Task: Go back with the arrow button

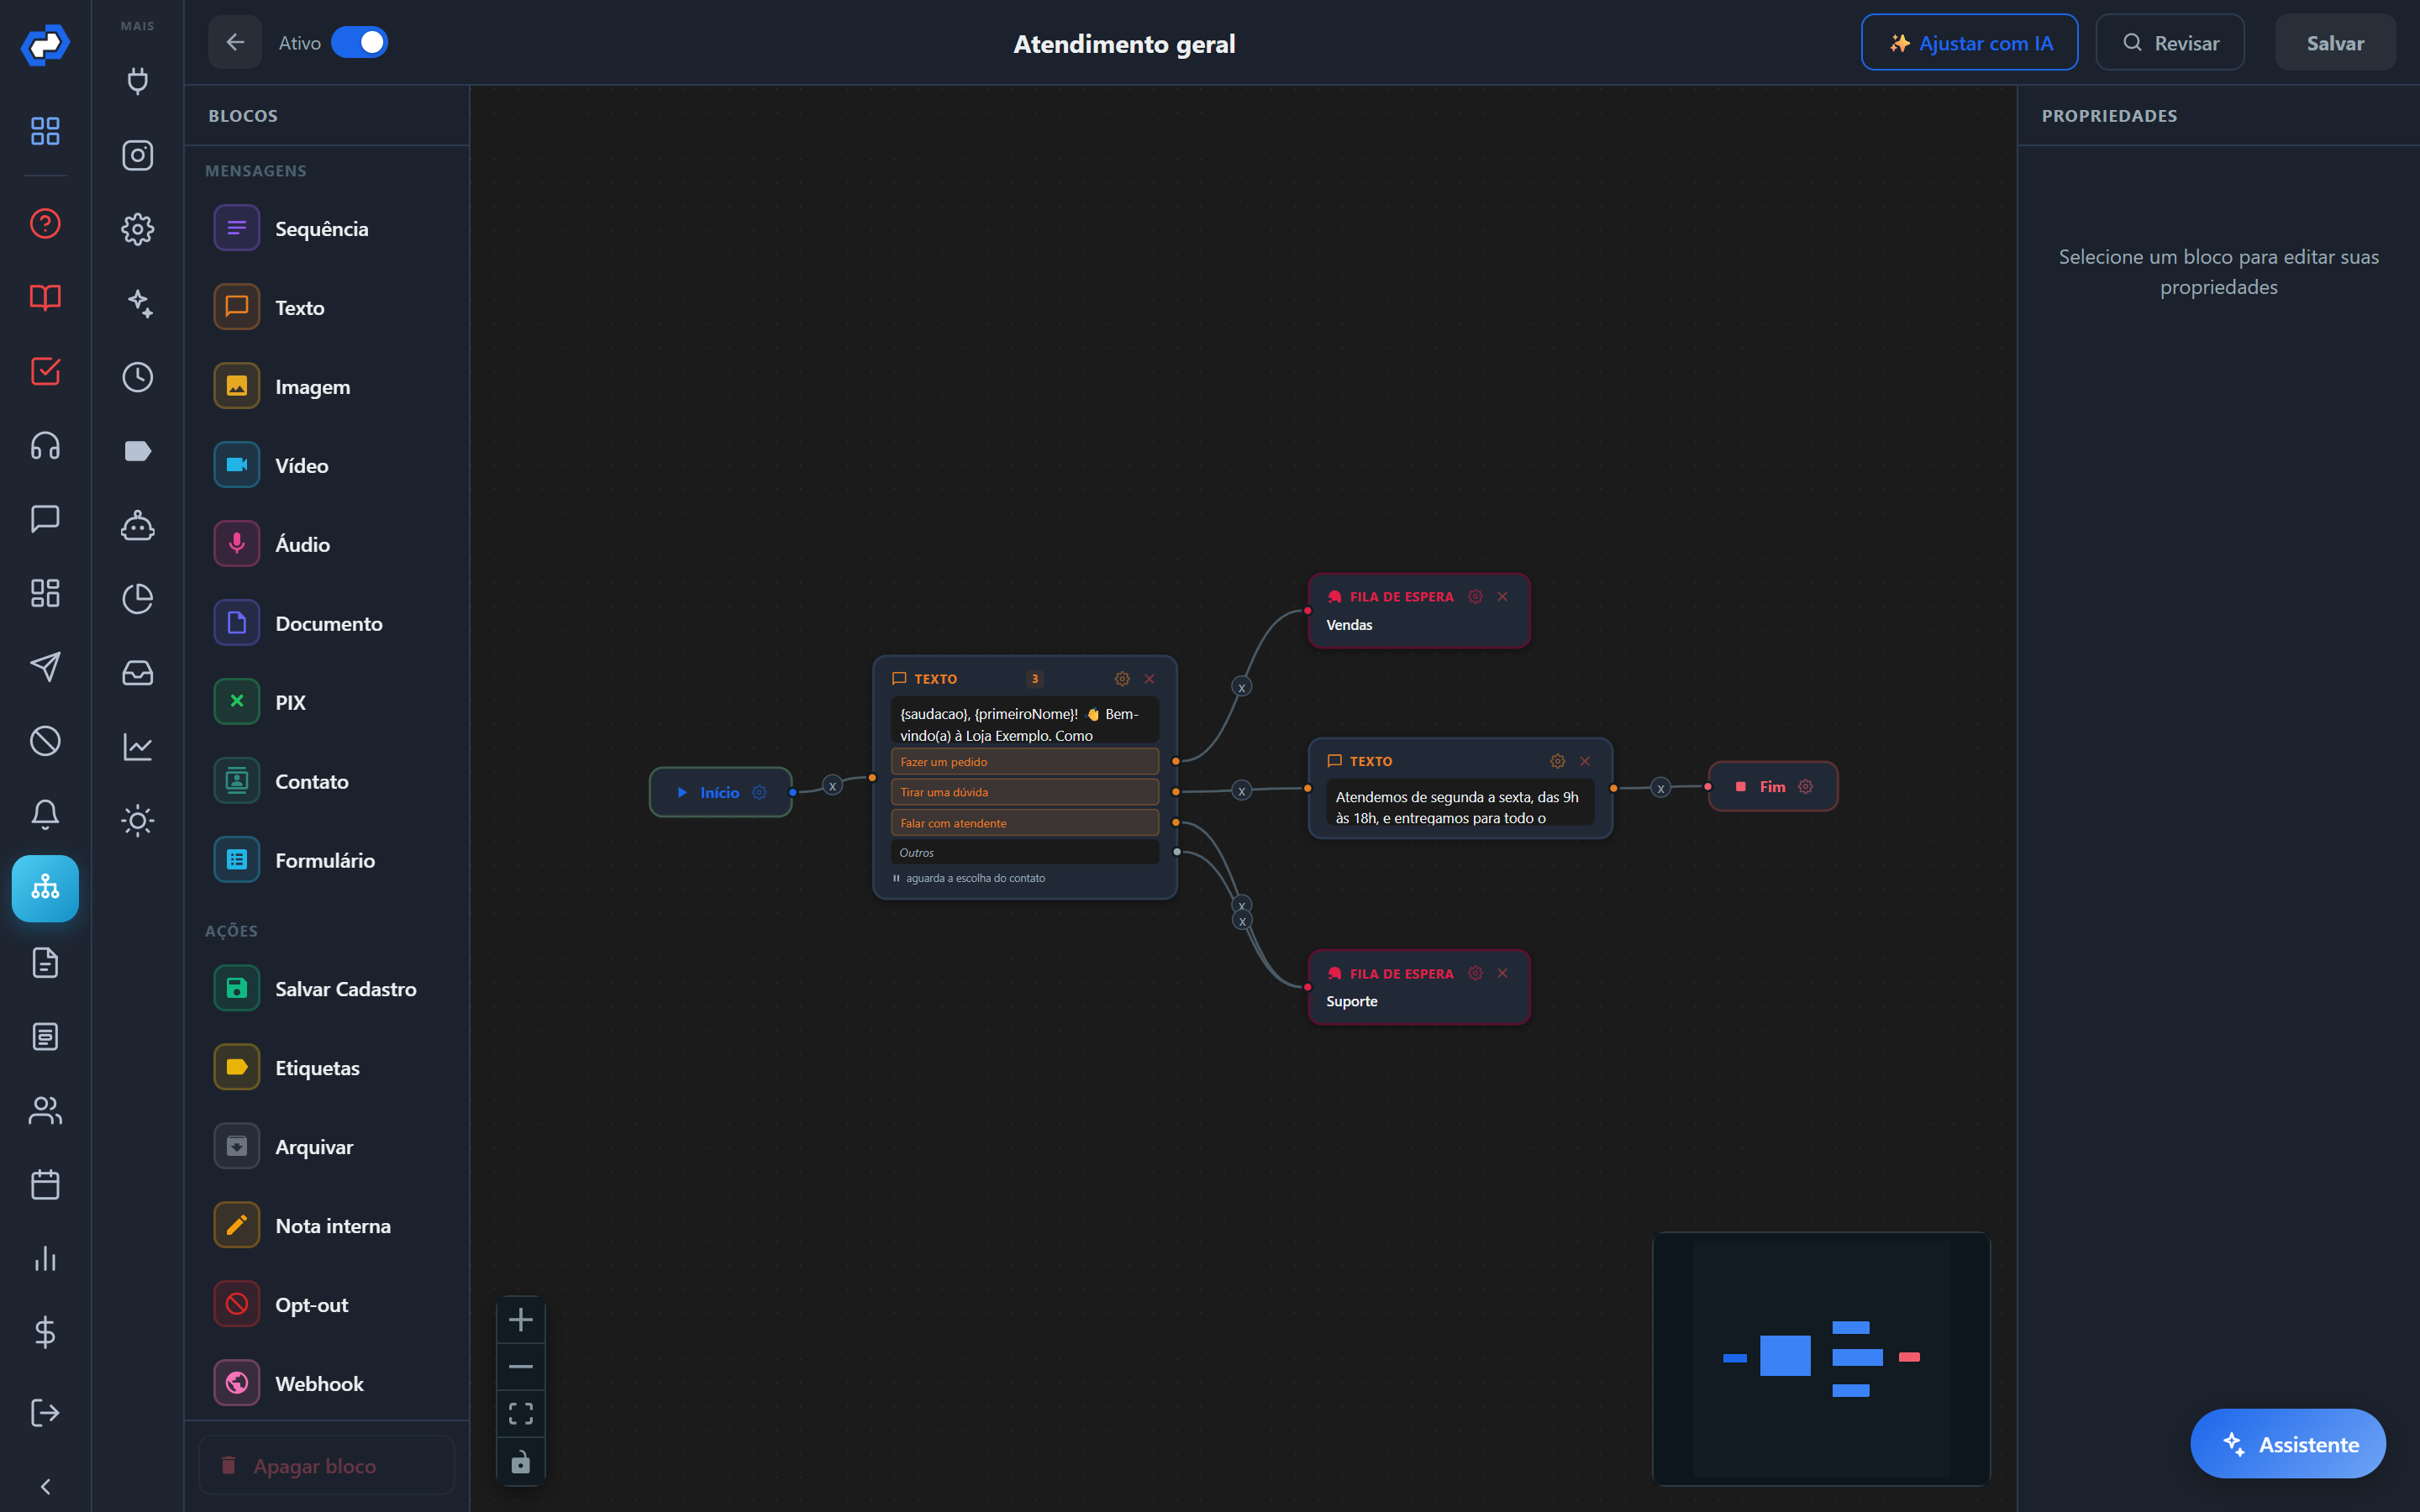Action: coord(235,42)
